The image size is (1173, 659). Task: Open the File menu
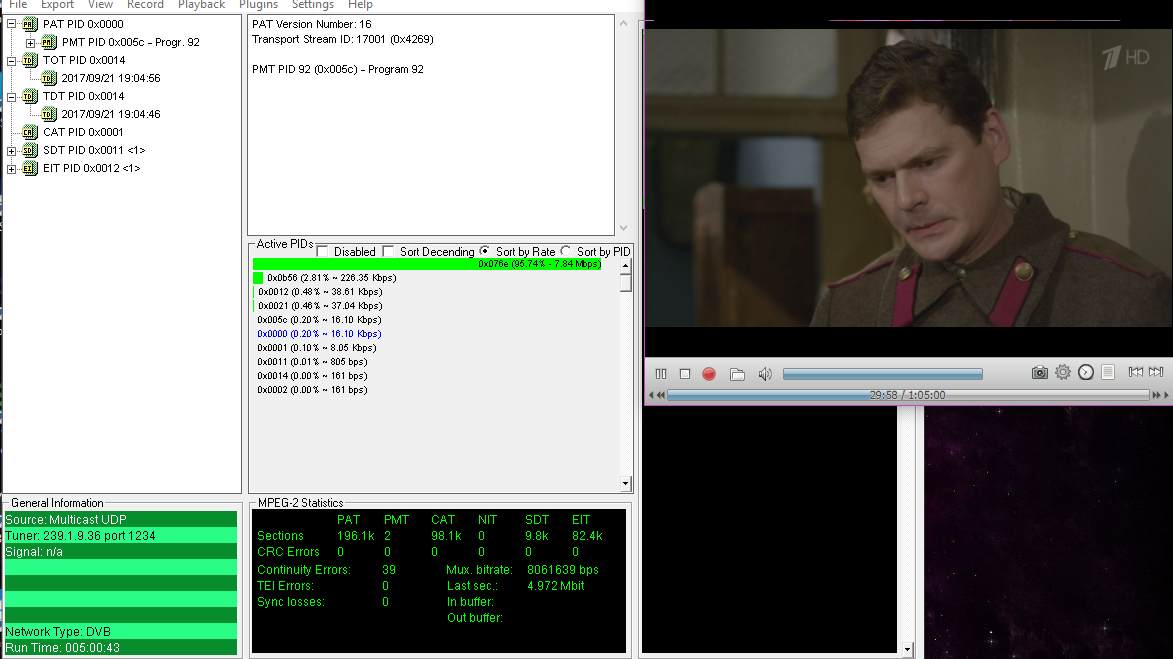pyautogui.click(x=18, y=4)
